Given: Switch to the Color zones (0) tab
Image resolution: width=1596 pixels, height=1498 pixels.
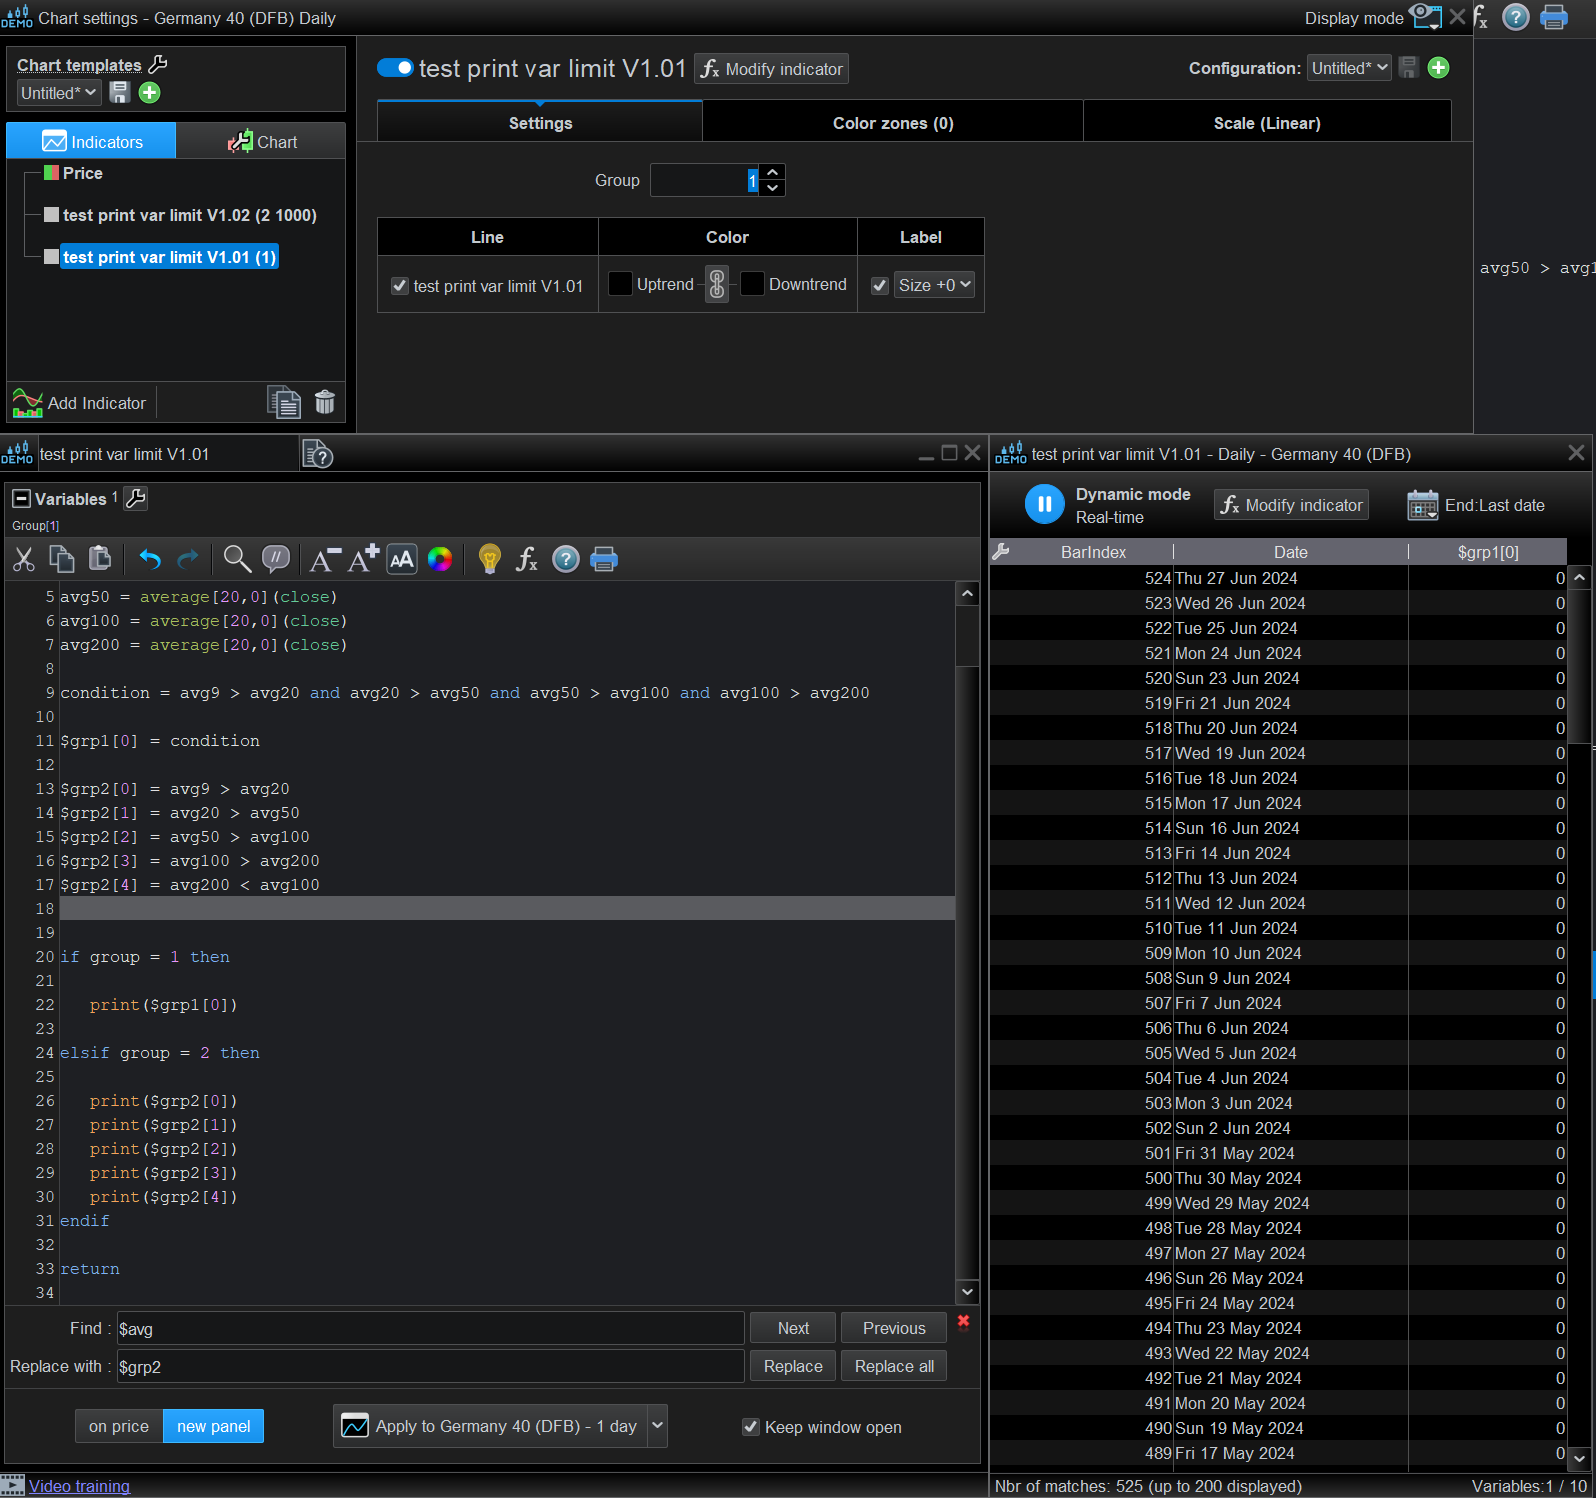Looking at the screenshot, I should coord(892,123).
